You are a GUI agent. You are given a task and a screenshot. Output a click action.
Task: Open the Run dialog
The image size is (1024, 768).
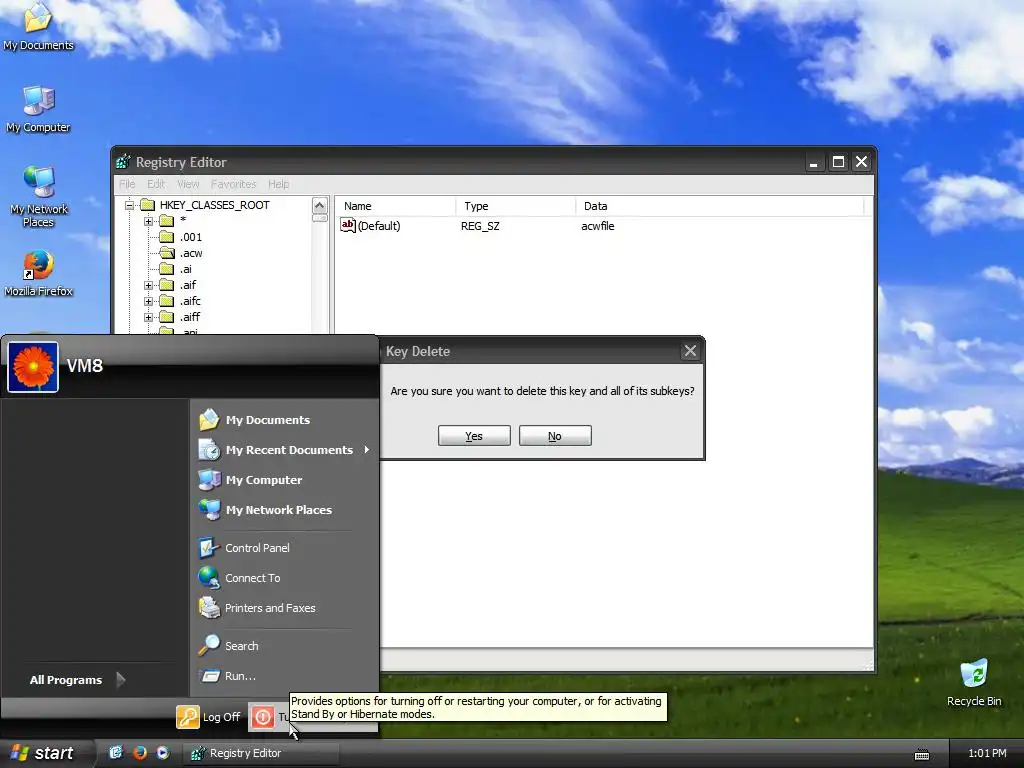tap(227, 676)
